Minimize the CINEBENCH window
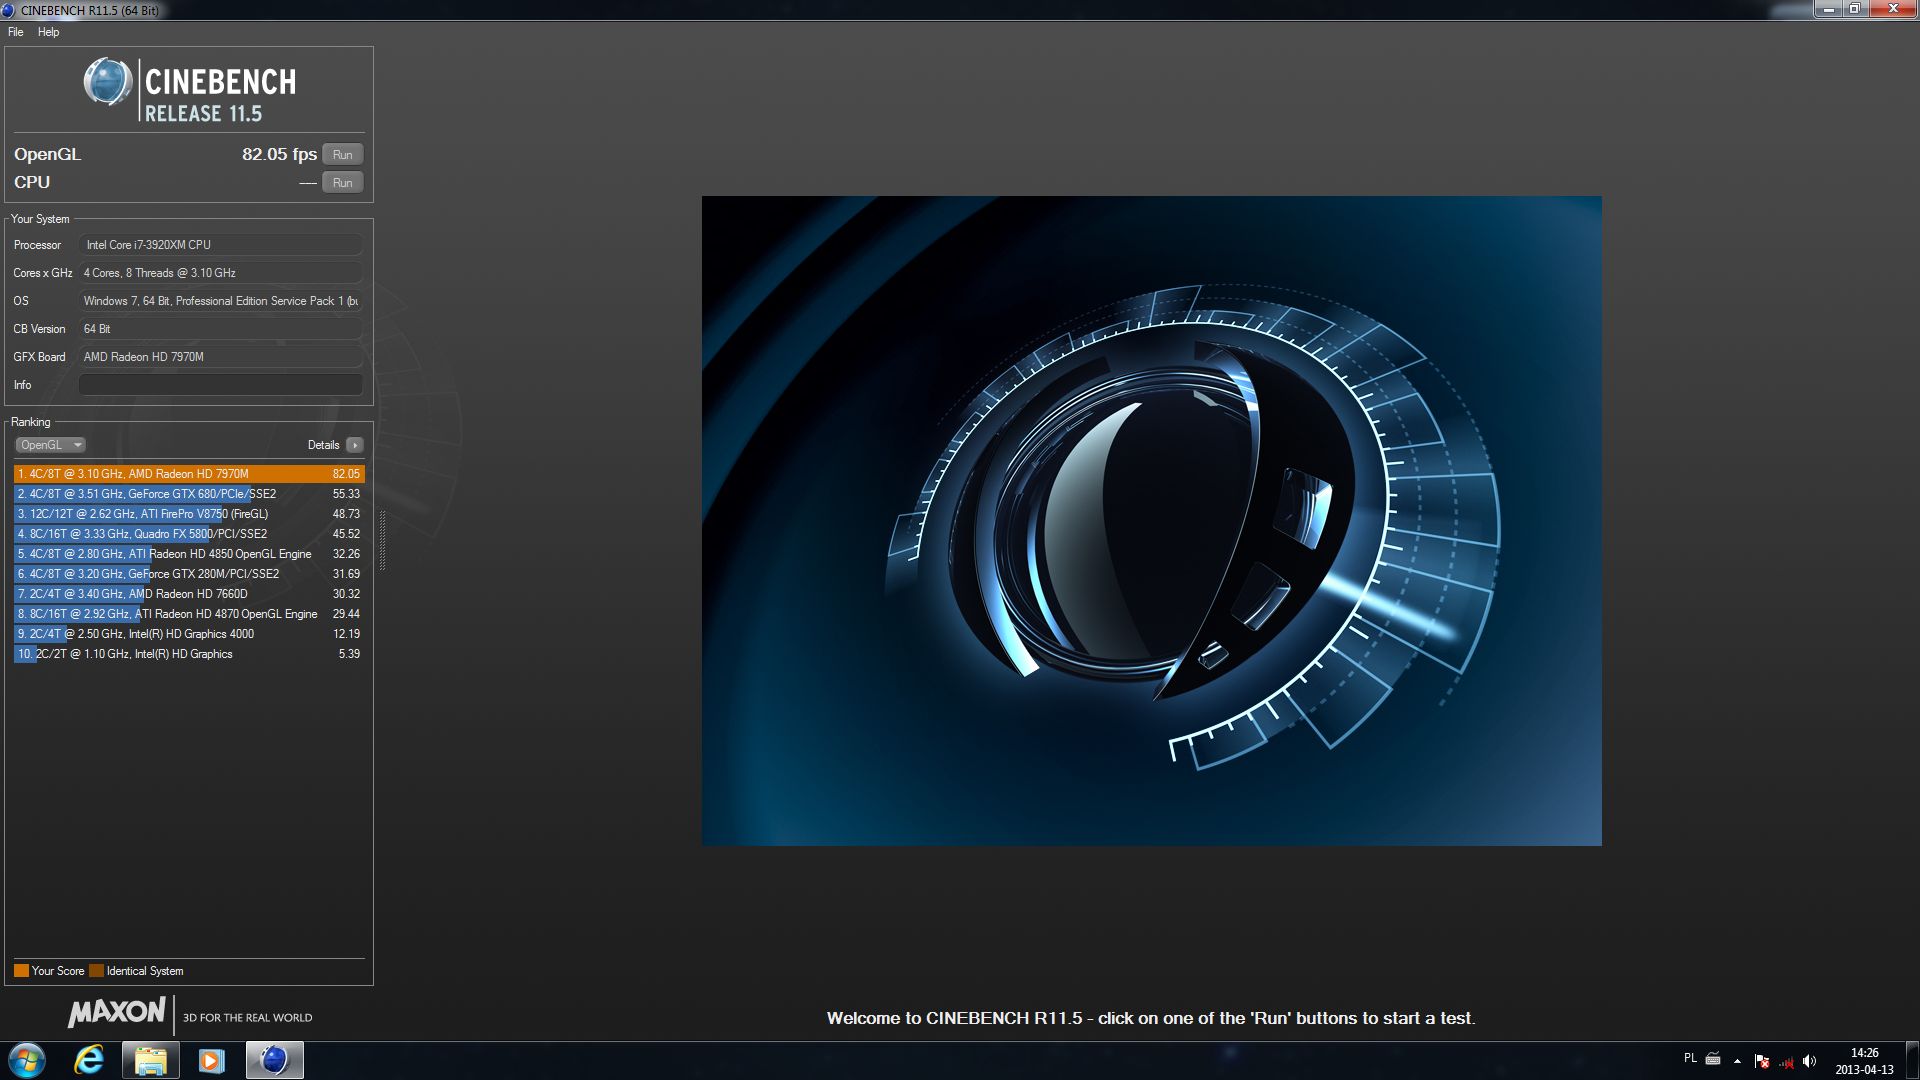 (1829, 9)
